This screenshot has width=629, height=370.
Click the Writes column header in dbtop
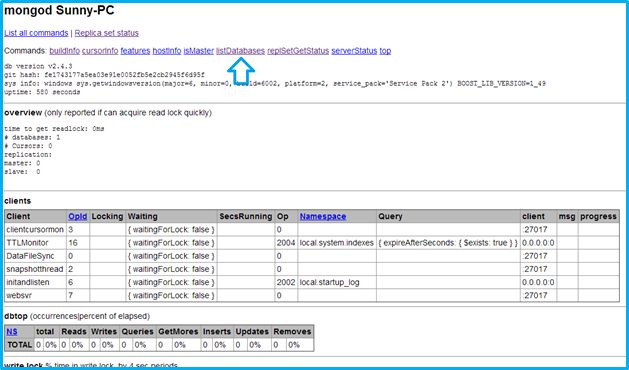(x=104, y=331)
